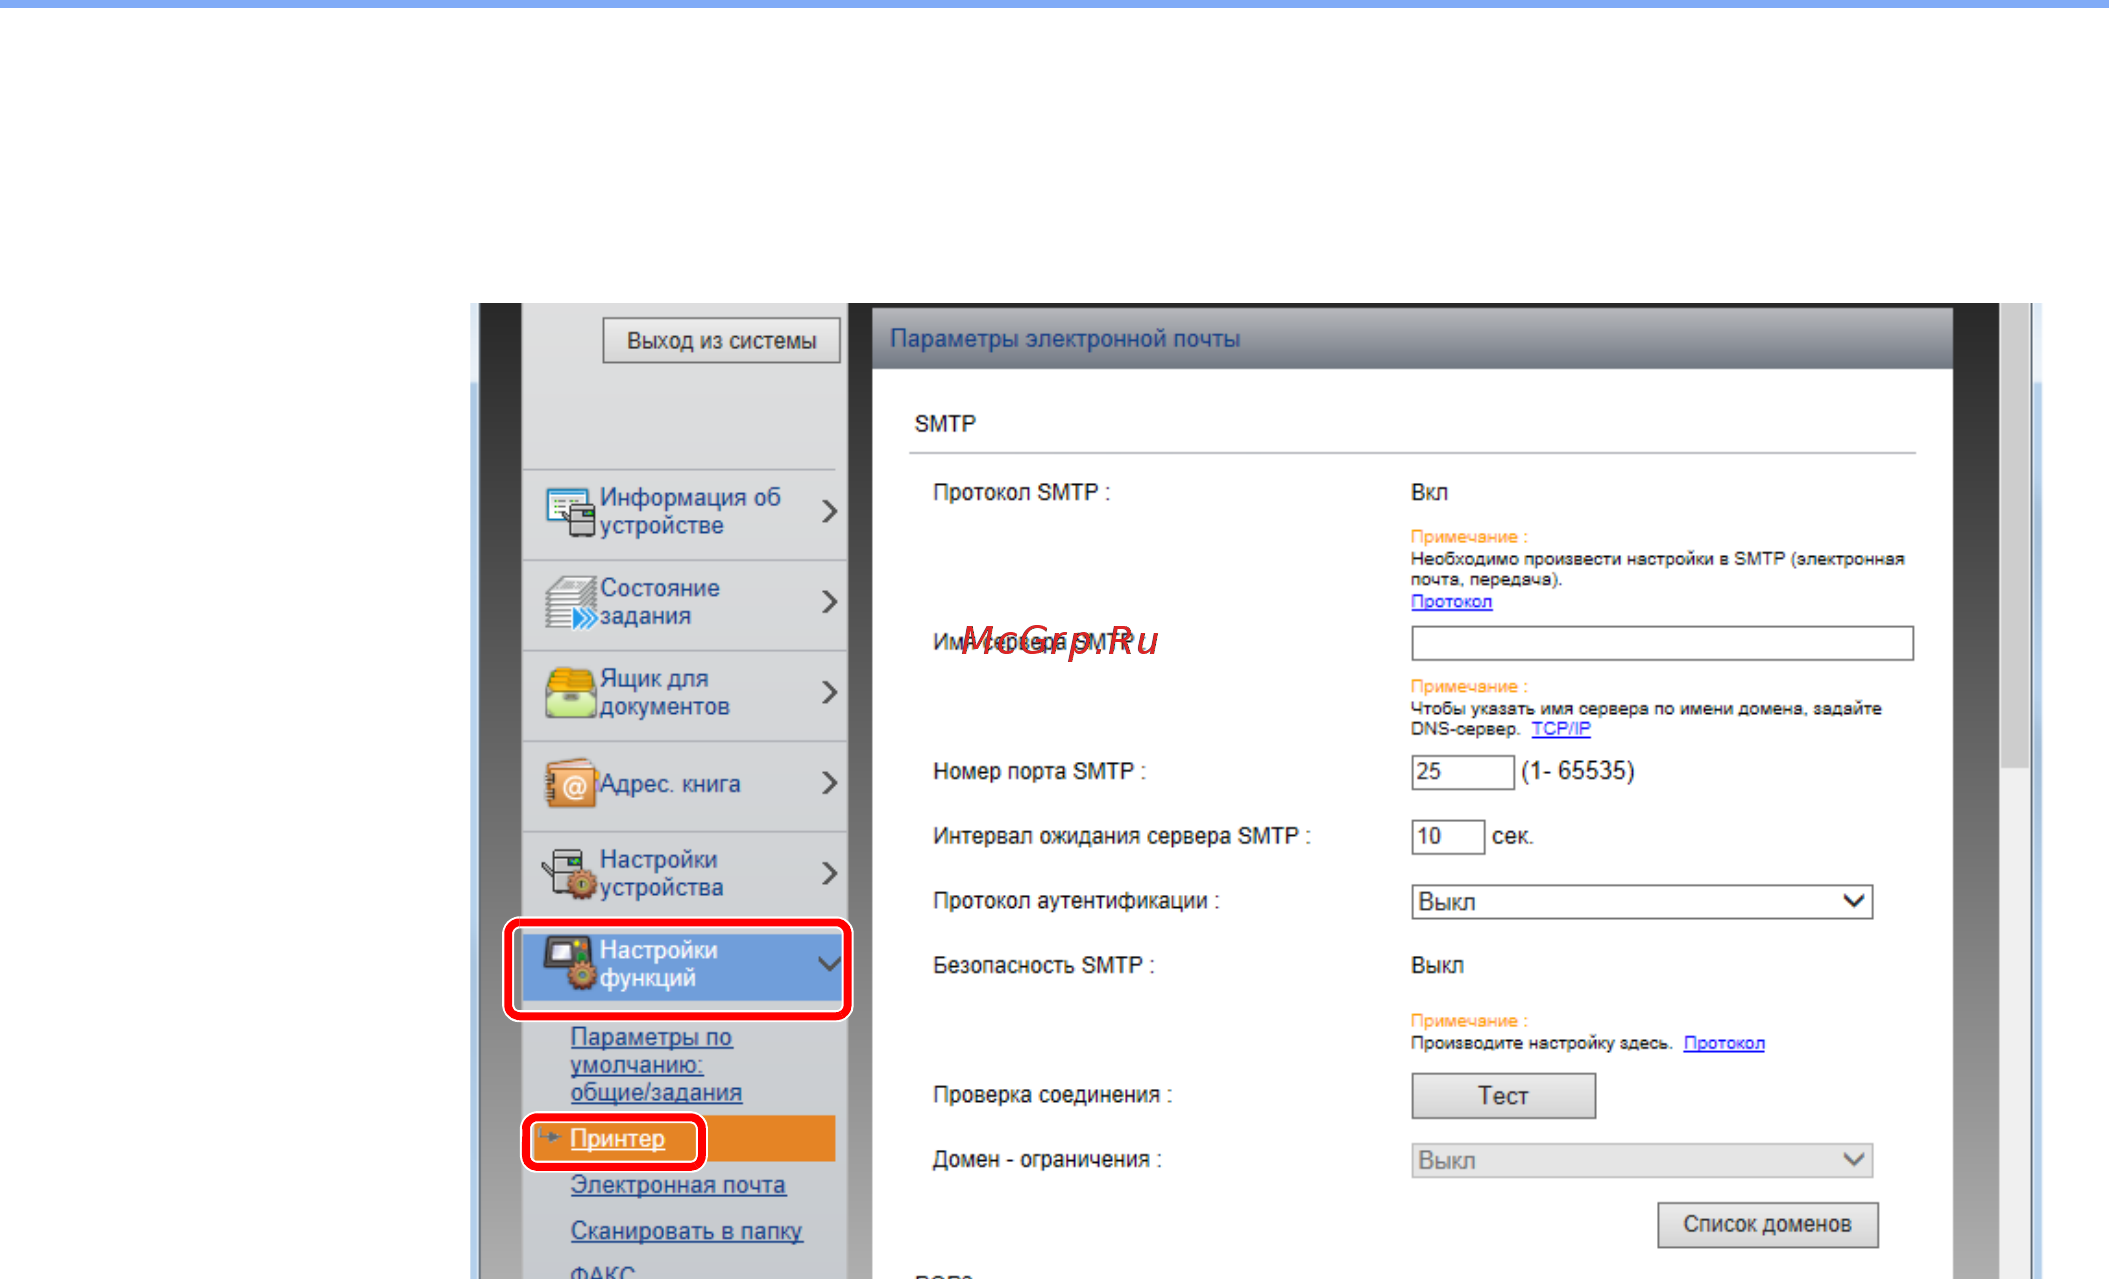
Task: Click the SMTP server name input field
Action: point(1662,643)
